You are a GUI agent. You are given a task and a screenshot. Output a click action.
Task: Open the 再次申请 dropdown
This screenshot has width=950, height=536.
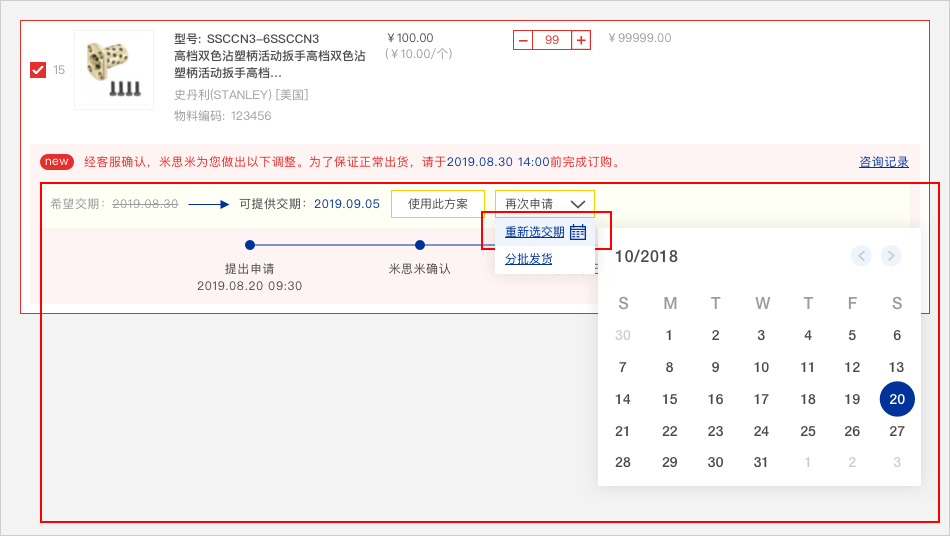coord(544,204)
